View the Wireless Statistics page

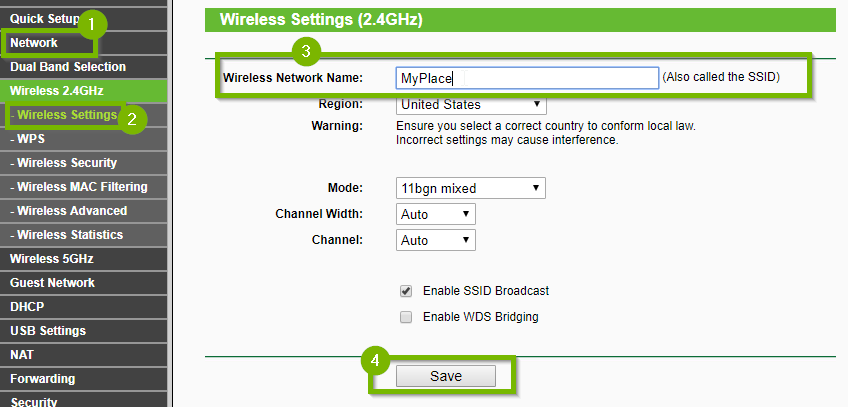[x=84, y=235]
